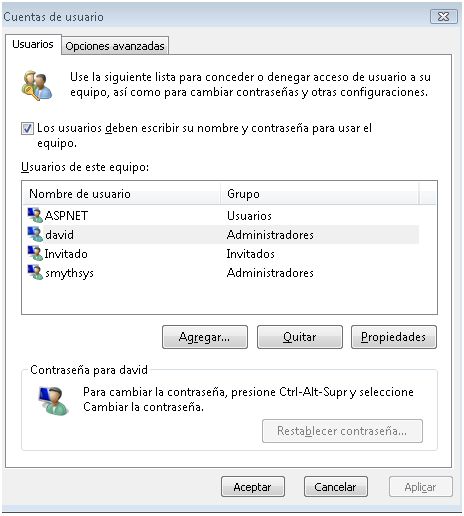Click the users and keys header icon
The image size is (464, 516).
[x=36, y=85]
